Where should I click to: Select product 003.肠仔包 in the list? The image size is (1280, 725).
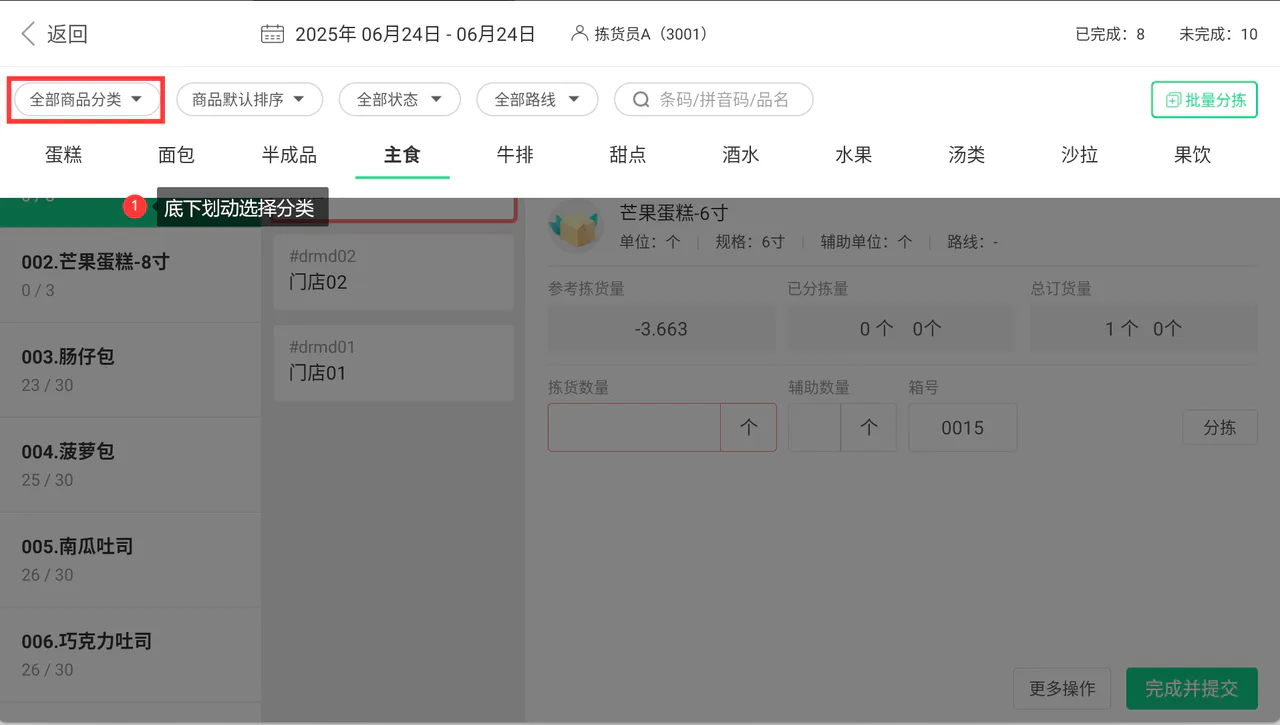coord(130,370)
